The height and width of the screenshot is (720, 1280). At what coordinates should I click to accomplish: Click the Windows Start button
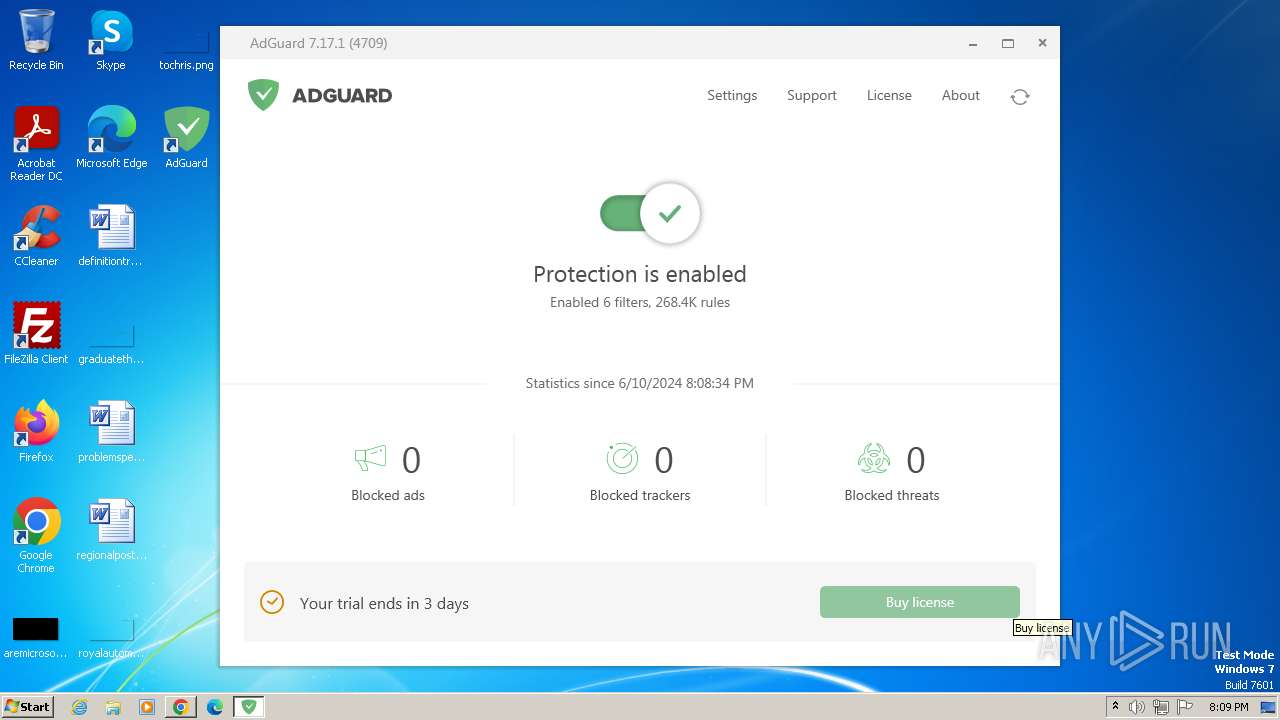[27, 706]
